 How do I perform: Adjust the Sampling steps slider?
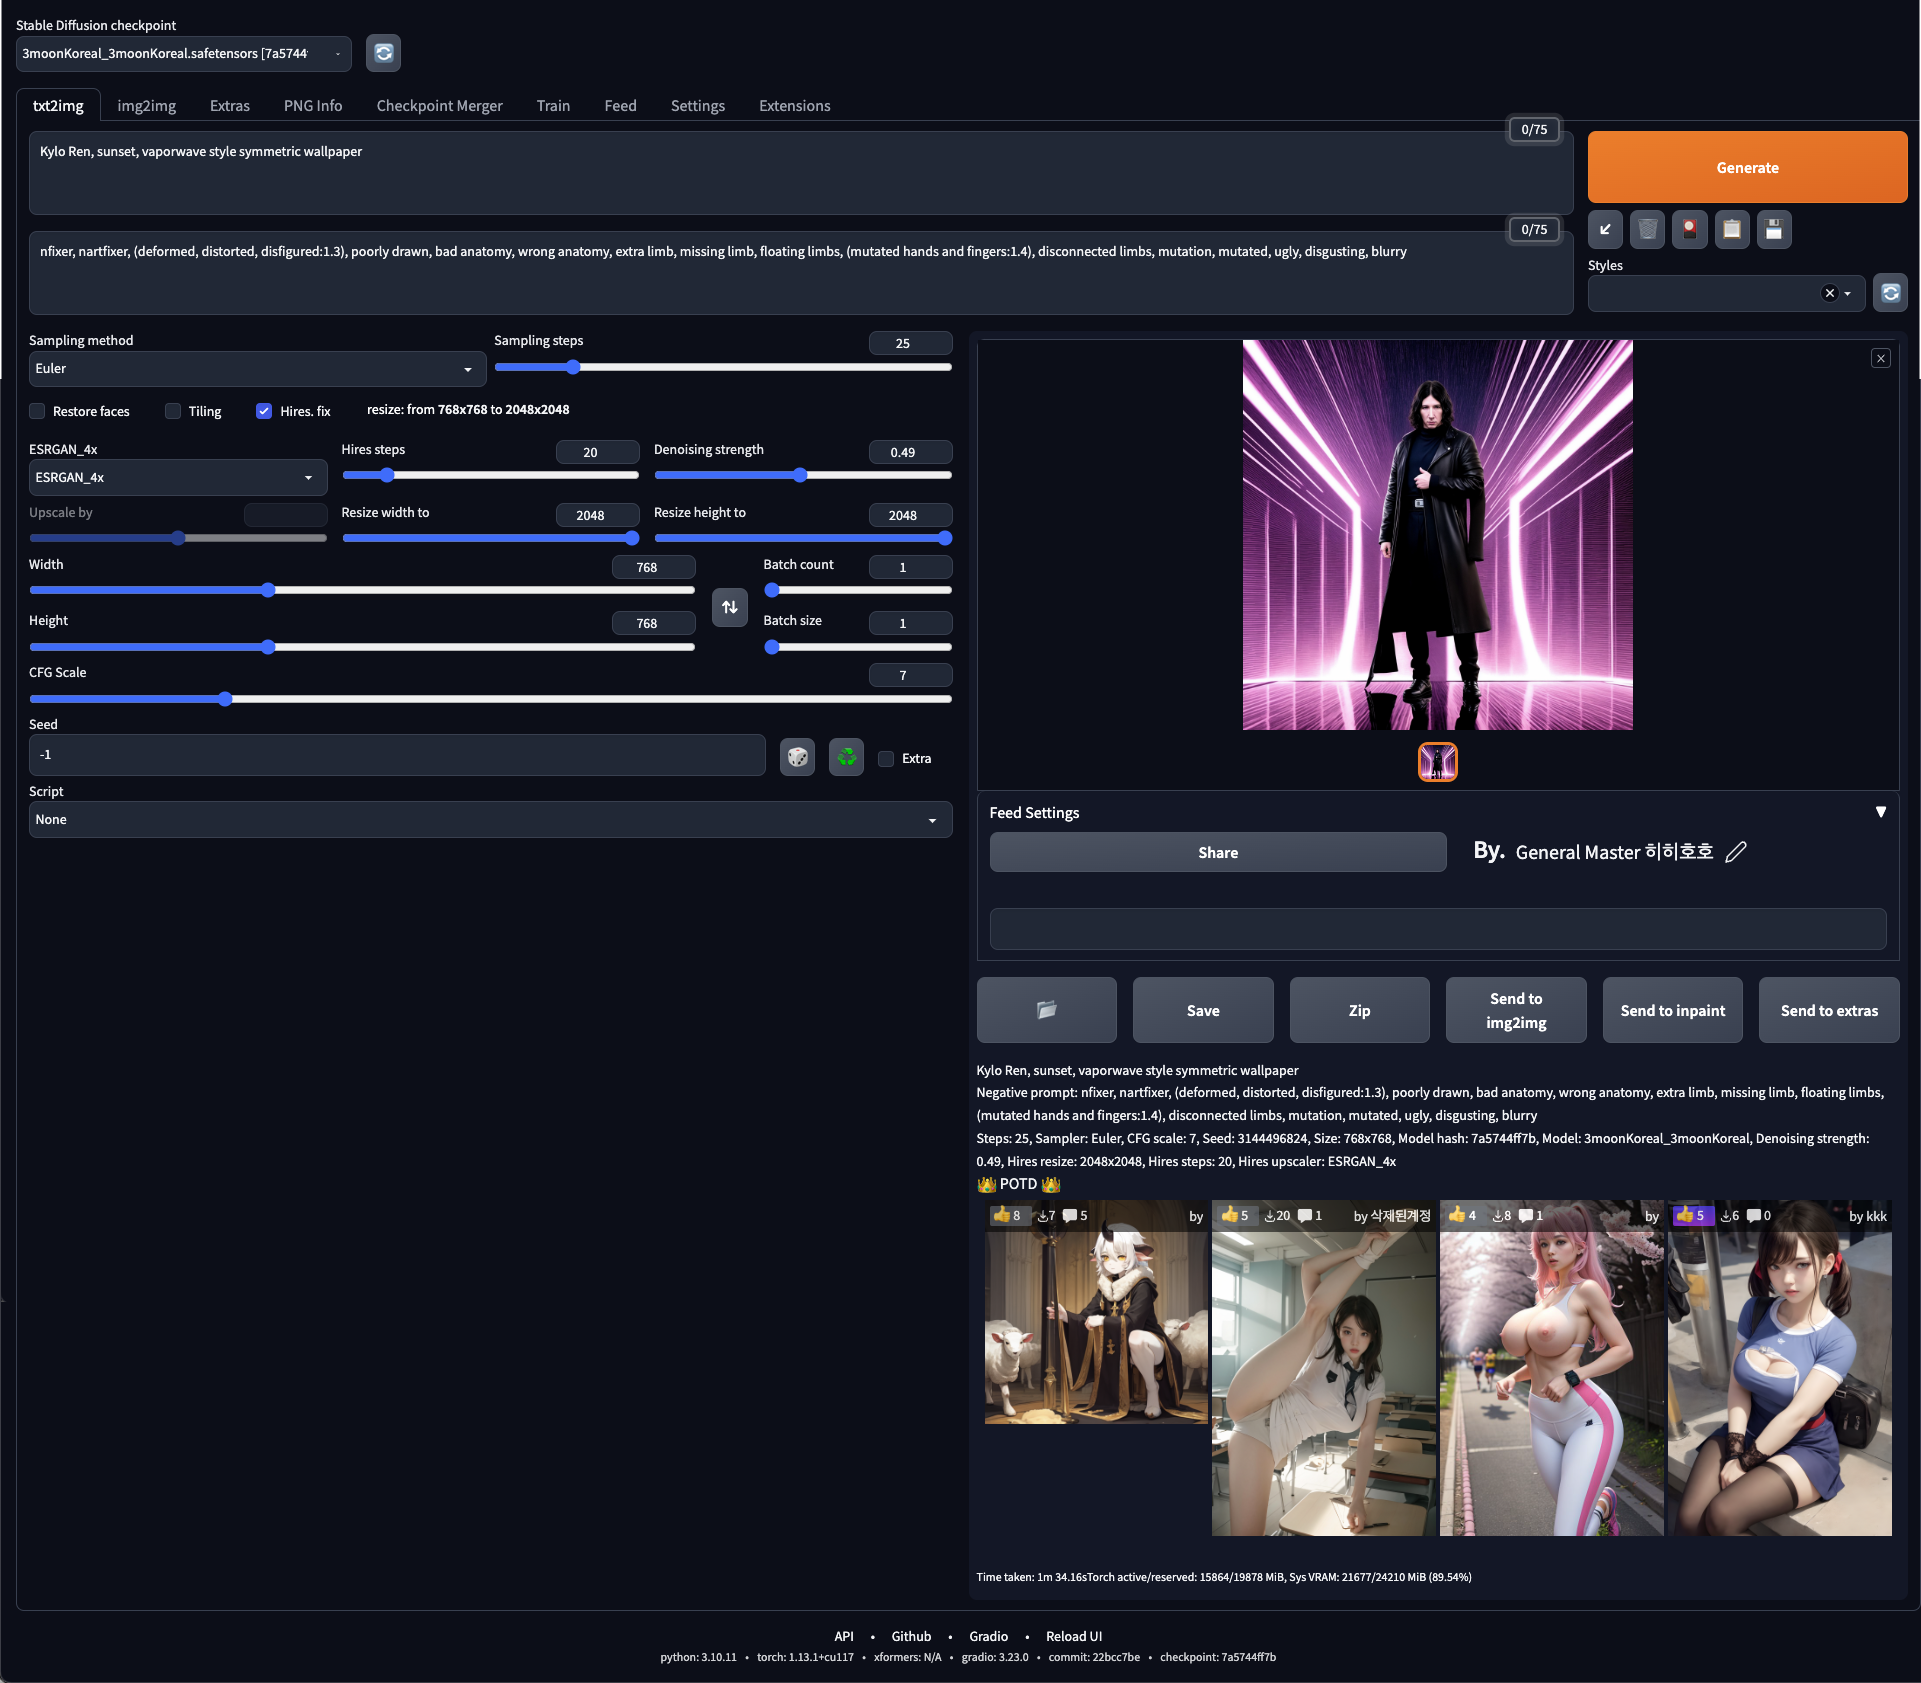(x=722, y=367)
